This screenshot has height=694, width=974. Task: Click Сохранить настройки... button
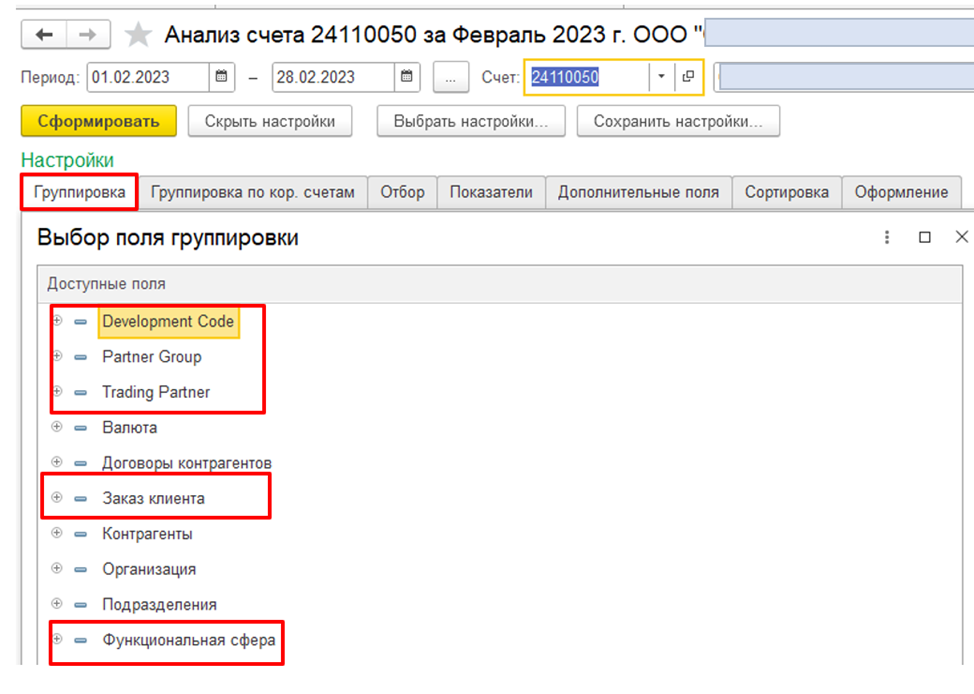(678, 121)
